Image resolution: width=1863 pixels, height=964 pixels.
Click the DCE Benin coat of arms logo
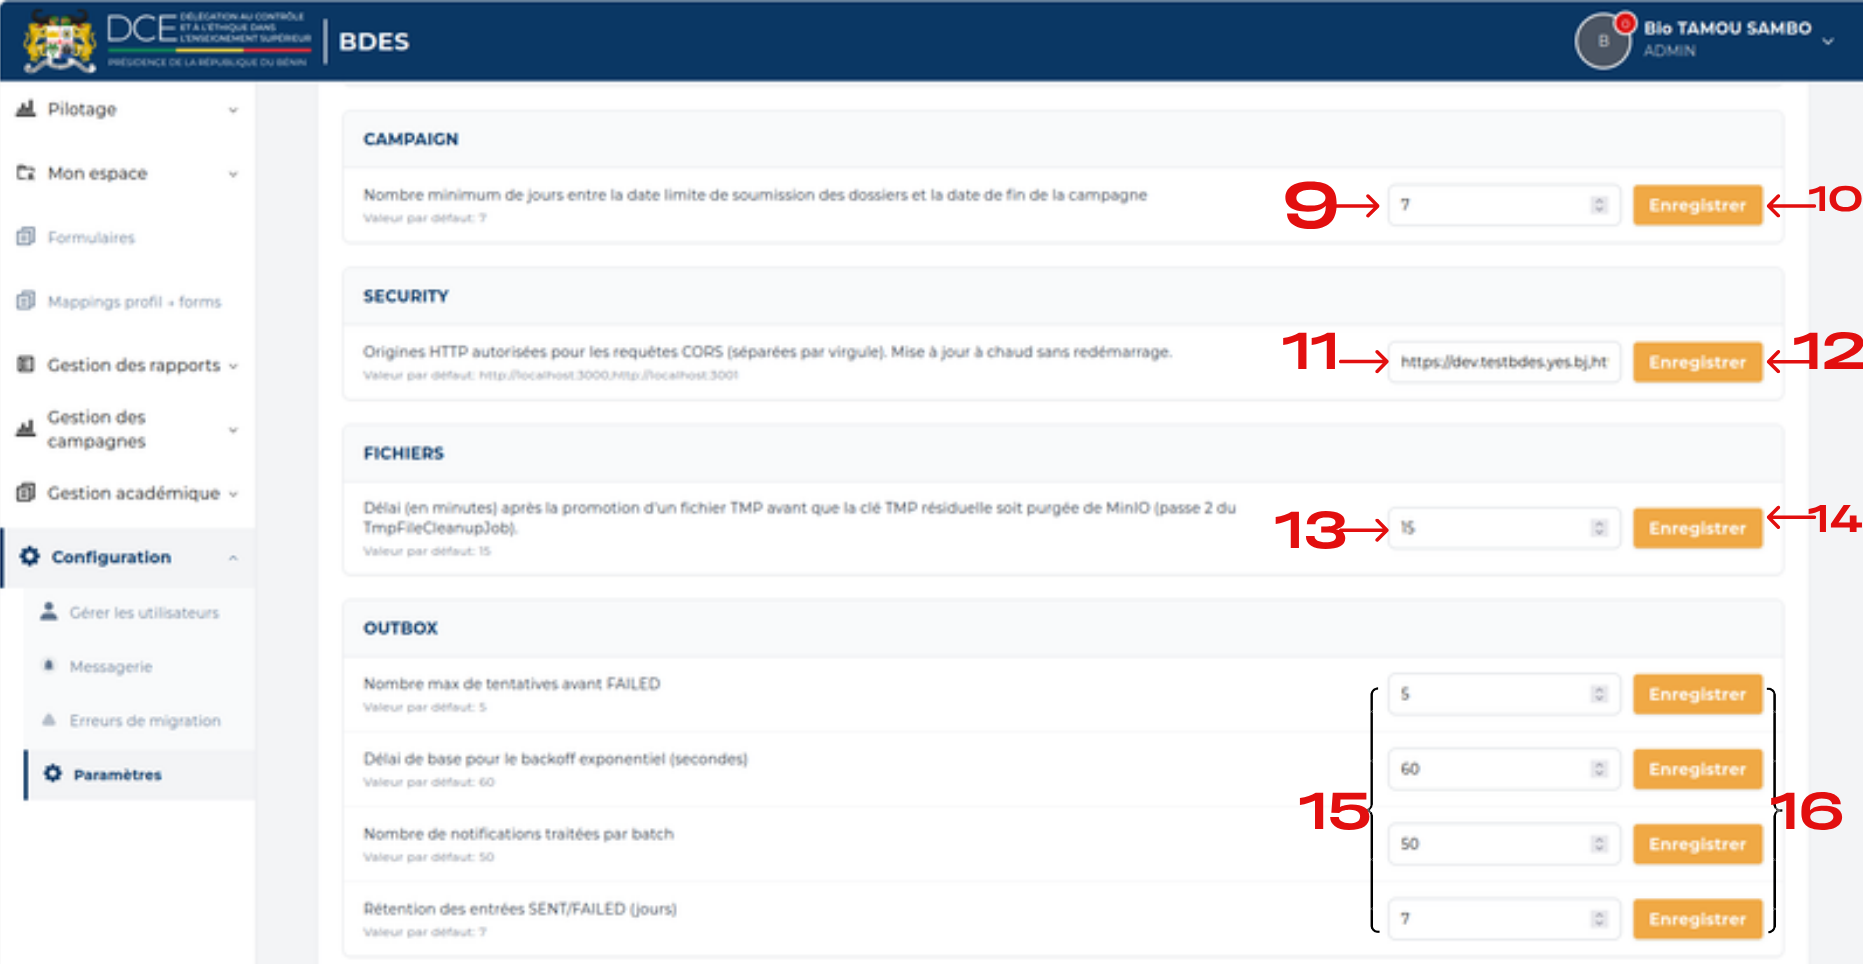(x=60, y=40)
